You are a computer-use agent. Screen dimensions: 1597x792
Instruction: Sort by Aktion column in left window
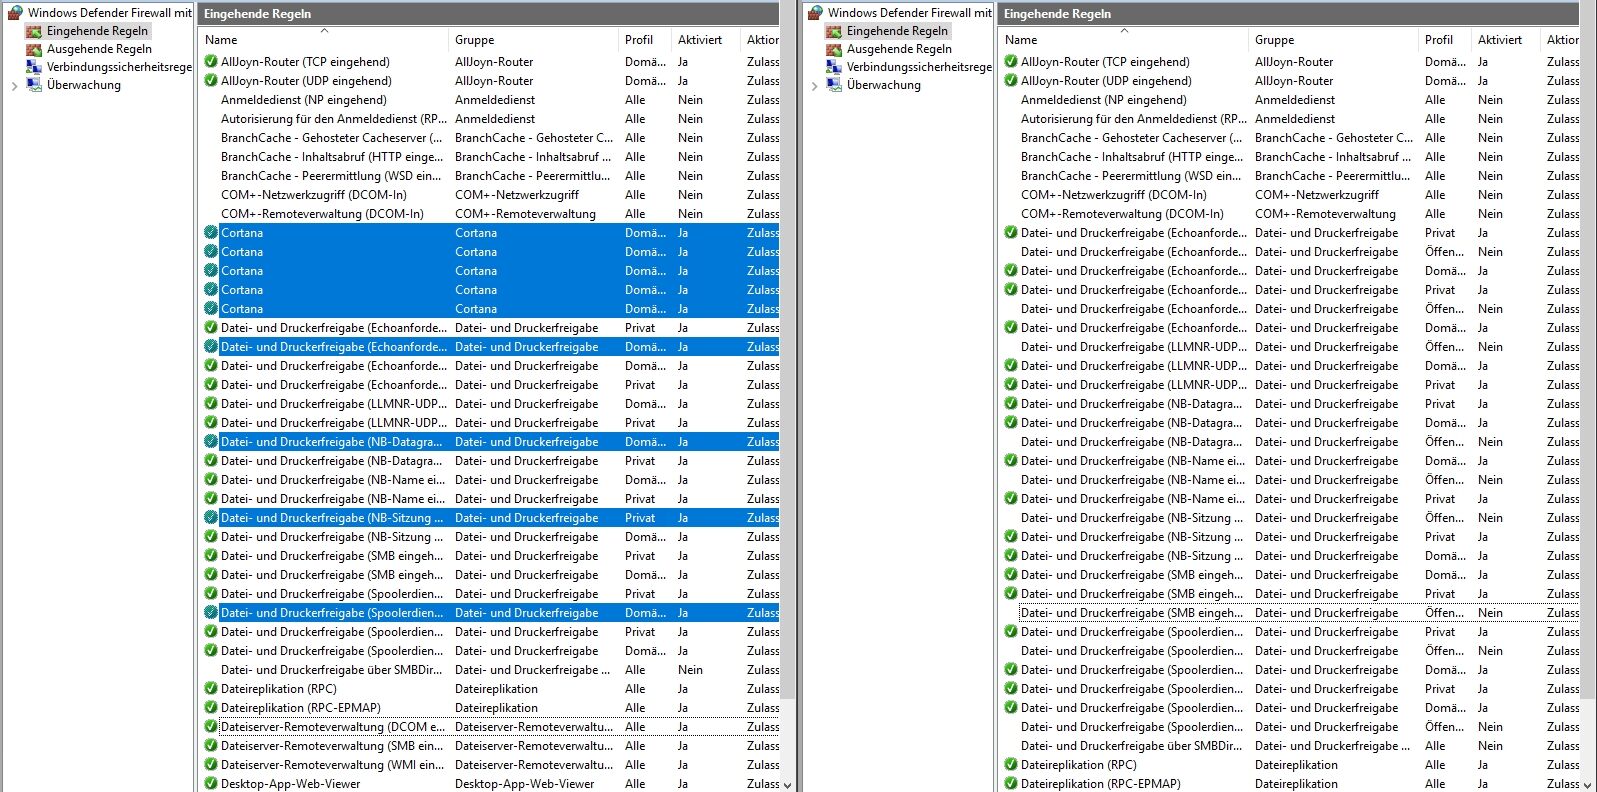point(761,40)
